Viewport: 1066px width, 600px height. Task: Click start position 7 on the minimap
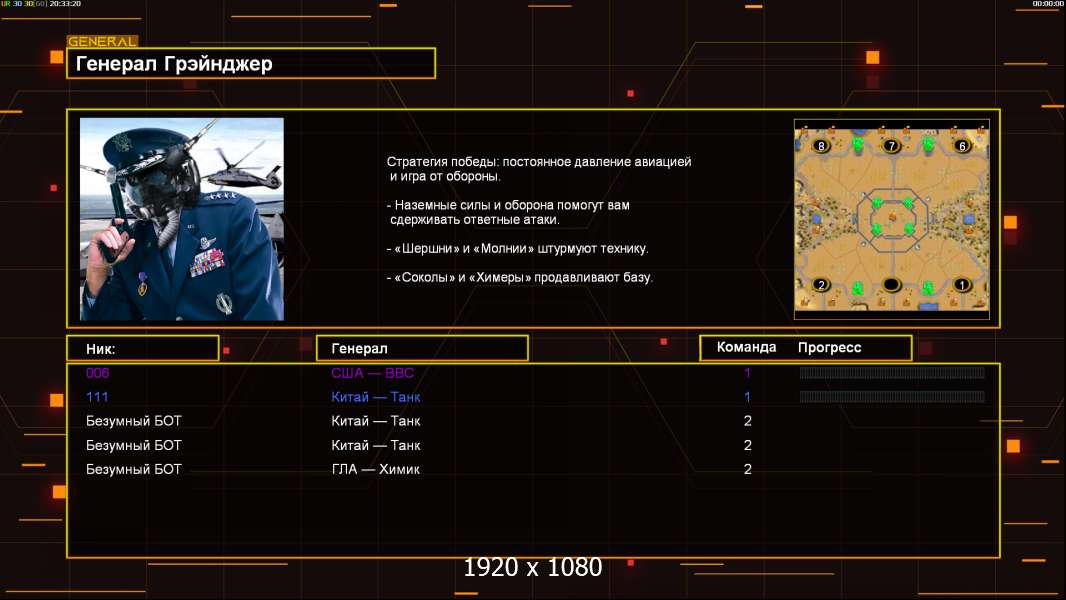[x=891, y=145]
